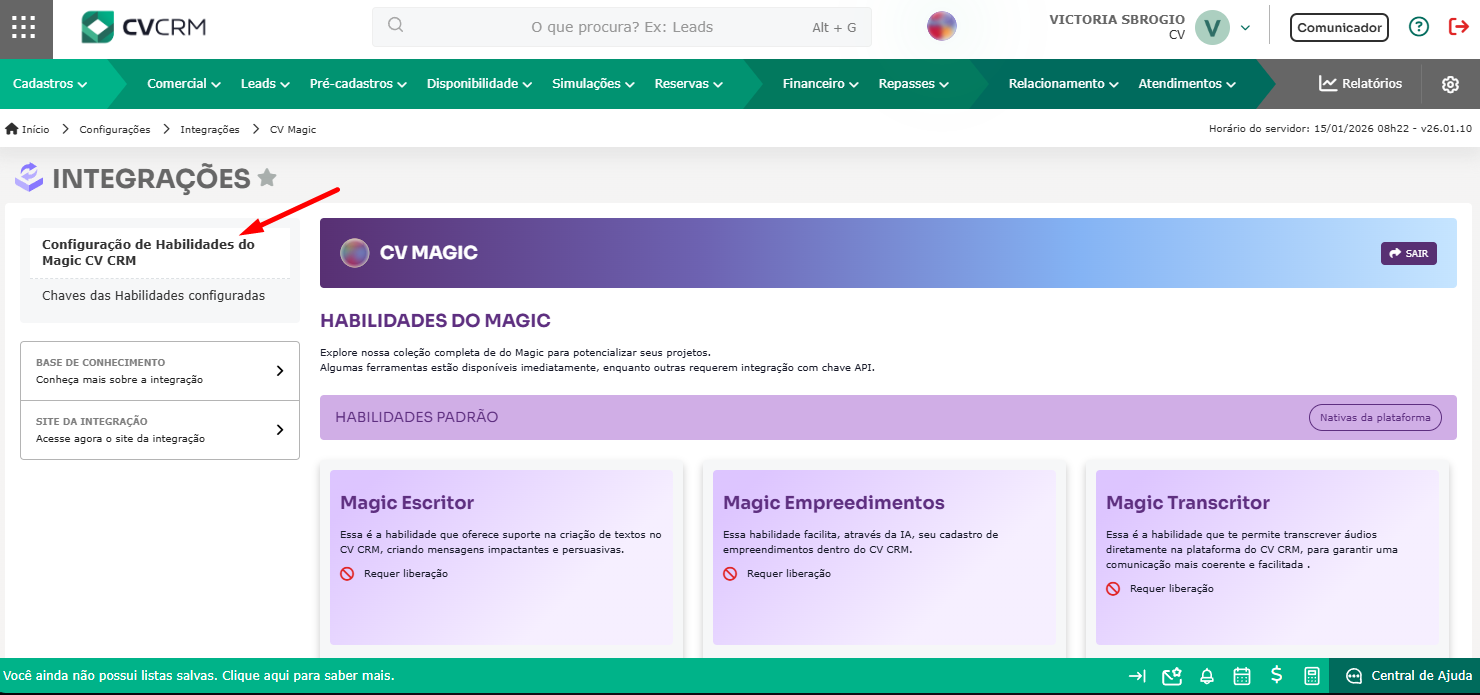
Task: Open the calculator icon
Action: click(x=1312, y=676)
